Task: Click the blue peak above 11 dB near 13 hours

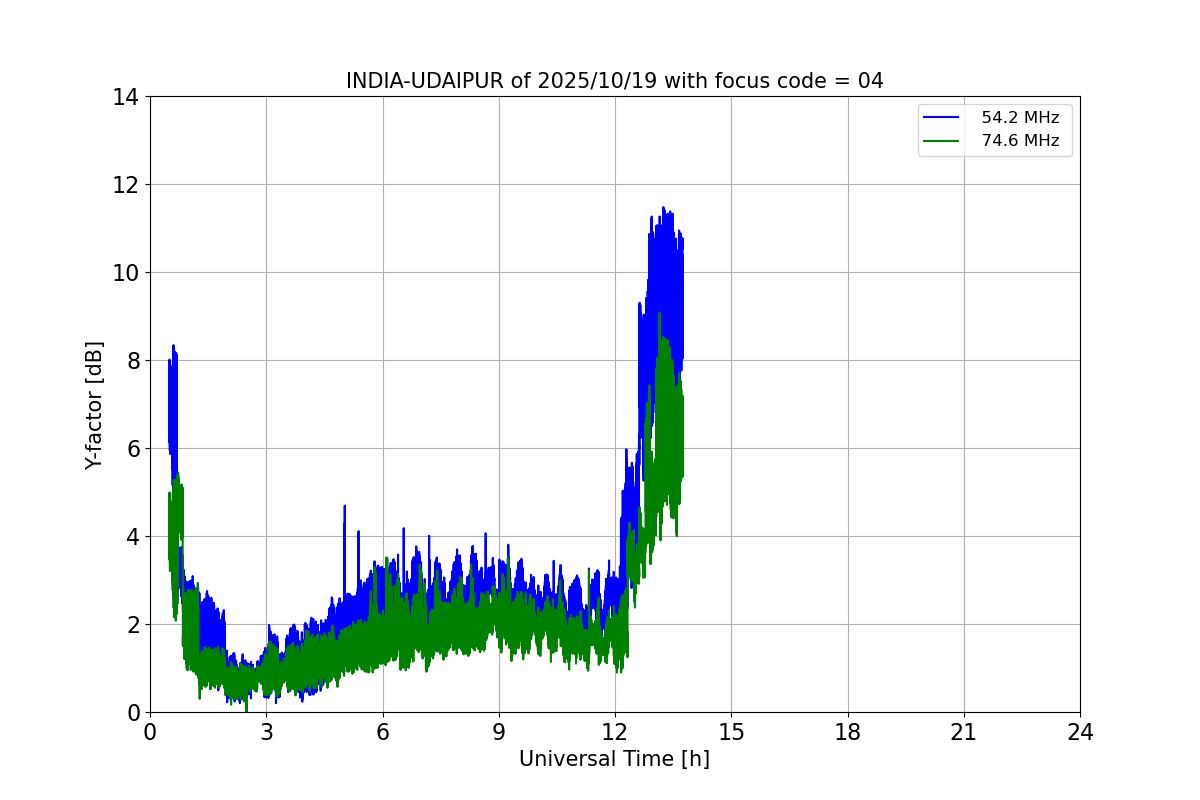Action: pos(663,209)
